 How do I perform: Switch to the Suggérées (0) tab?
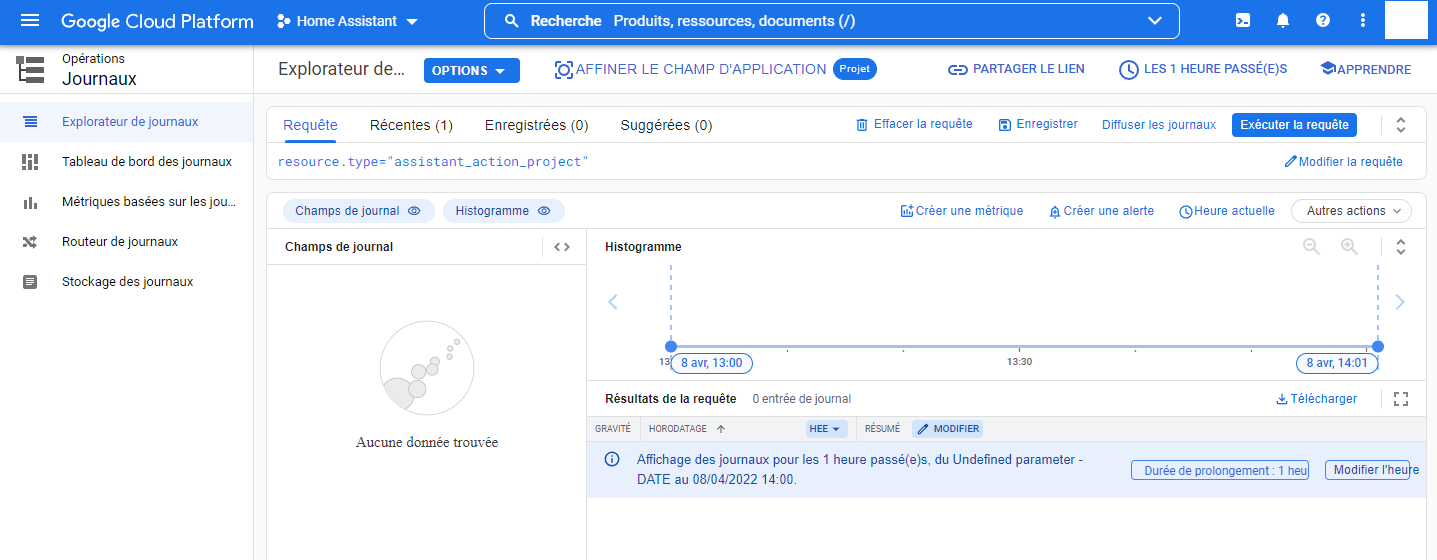coord(666,125)
